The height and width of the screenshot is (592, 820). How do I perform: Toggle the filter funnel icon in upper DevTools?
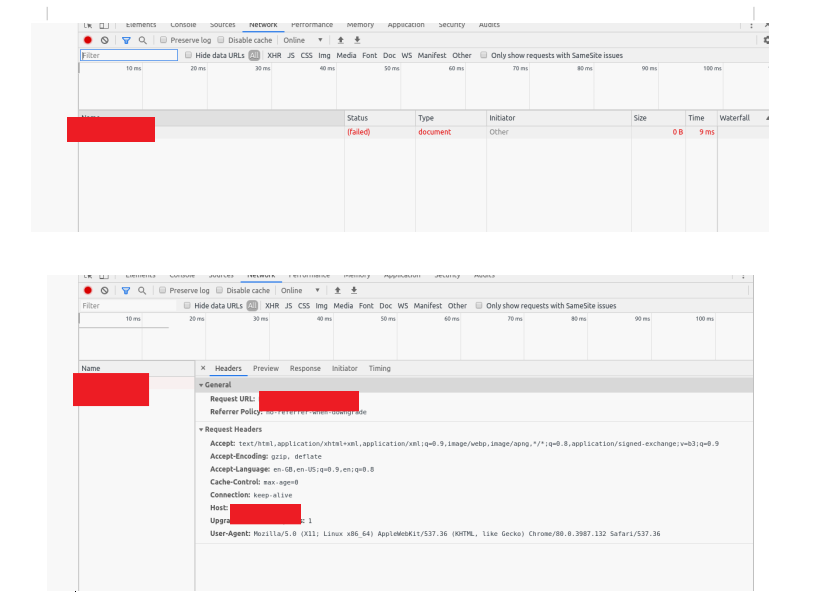click(x=126, y=40)
